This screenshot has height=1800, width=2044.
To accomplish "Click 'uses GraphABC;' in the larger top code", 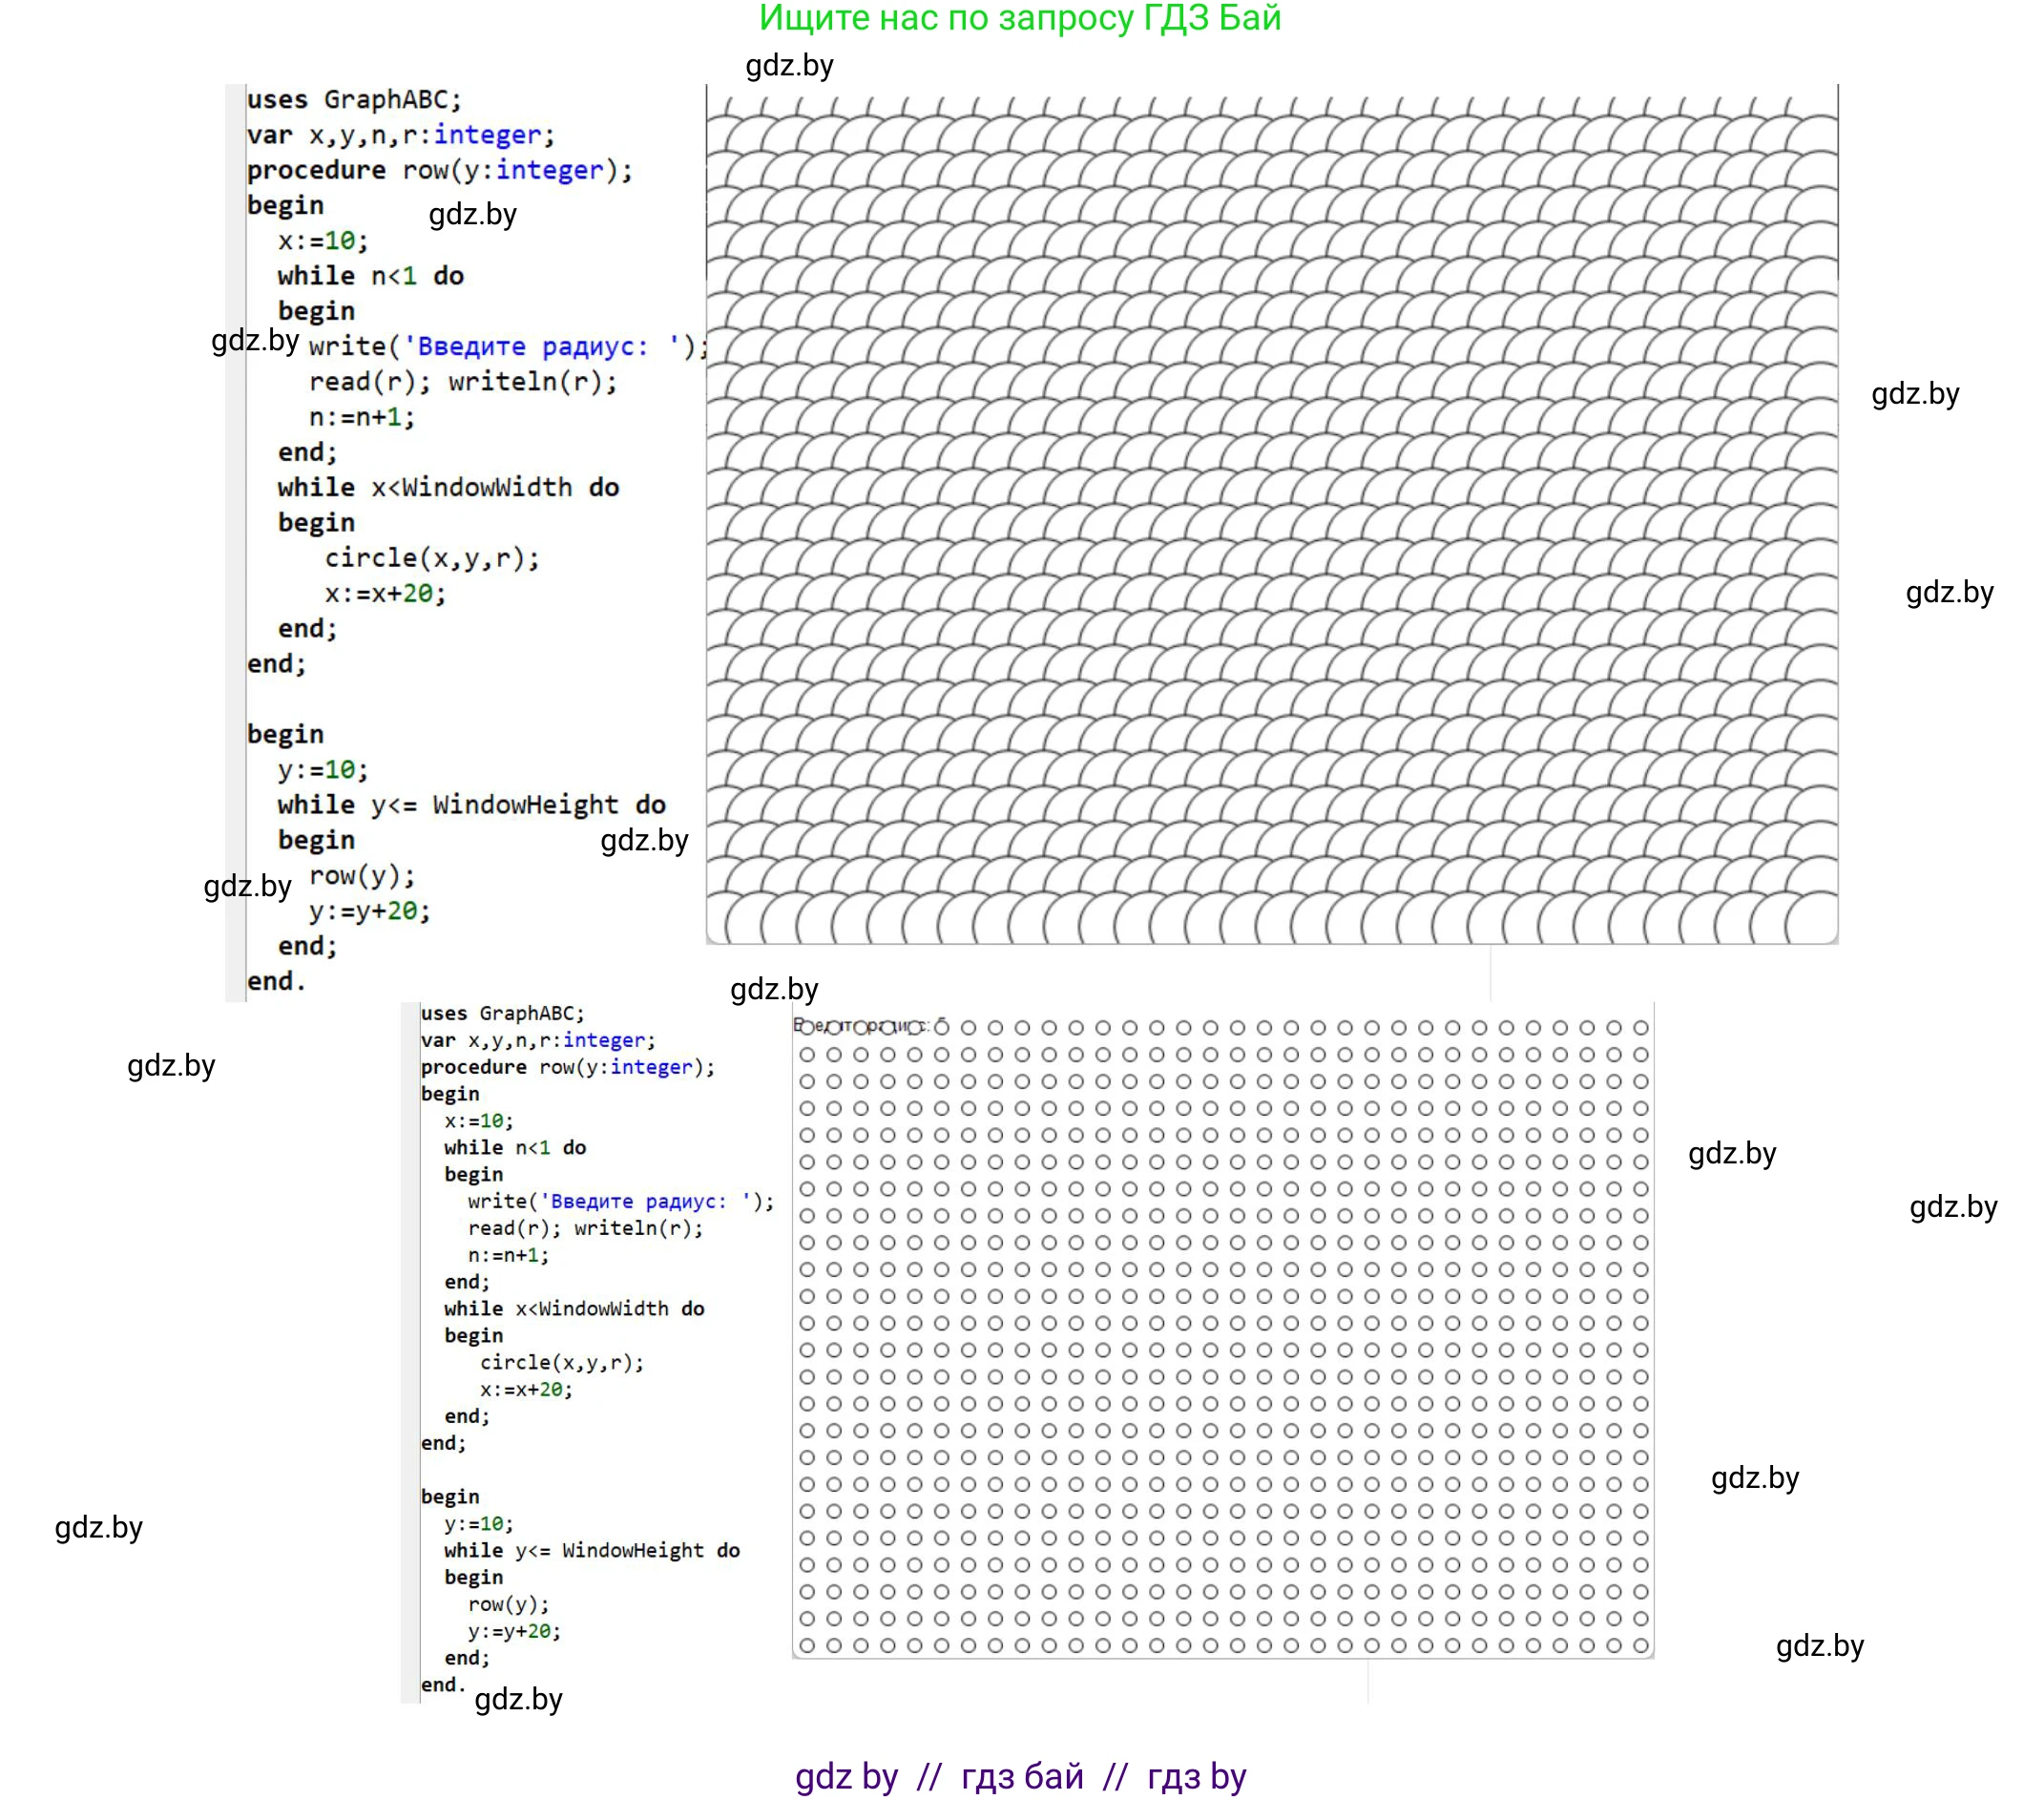I will (354, 100).
